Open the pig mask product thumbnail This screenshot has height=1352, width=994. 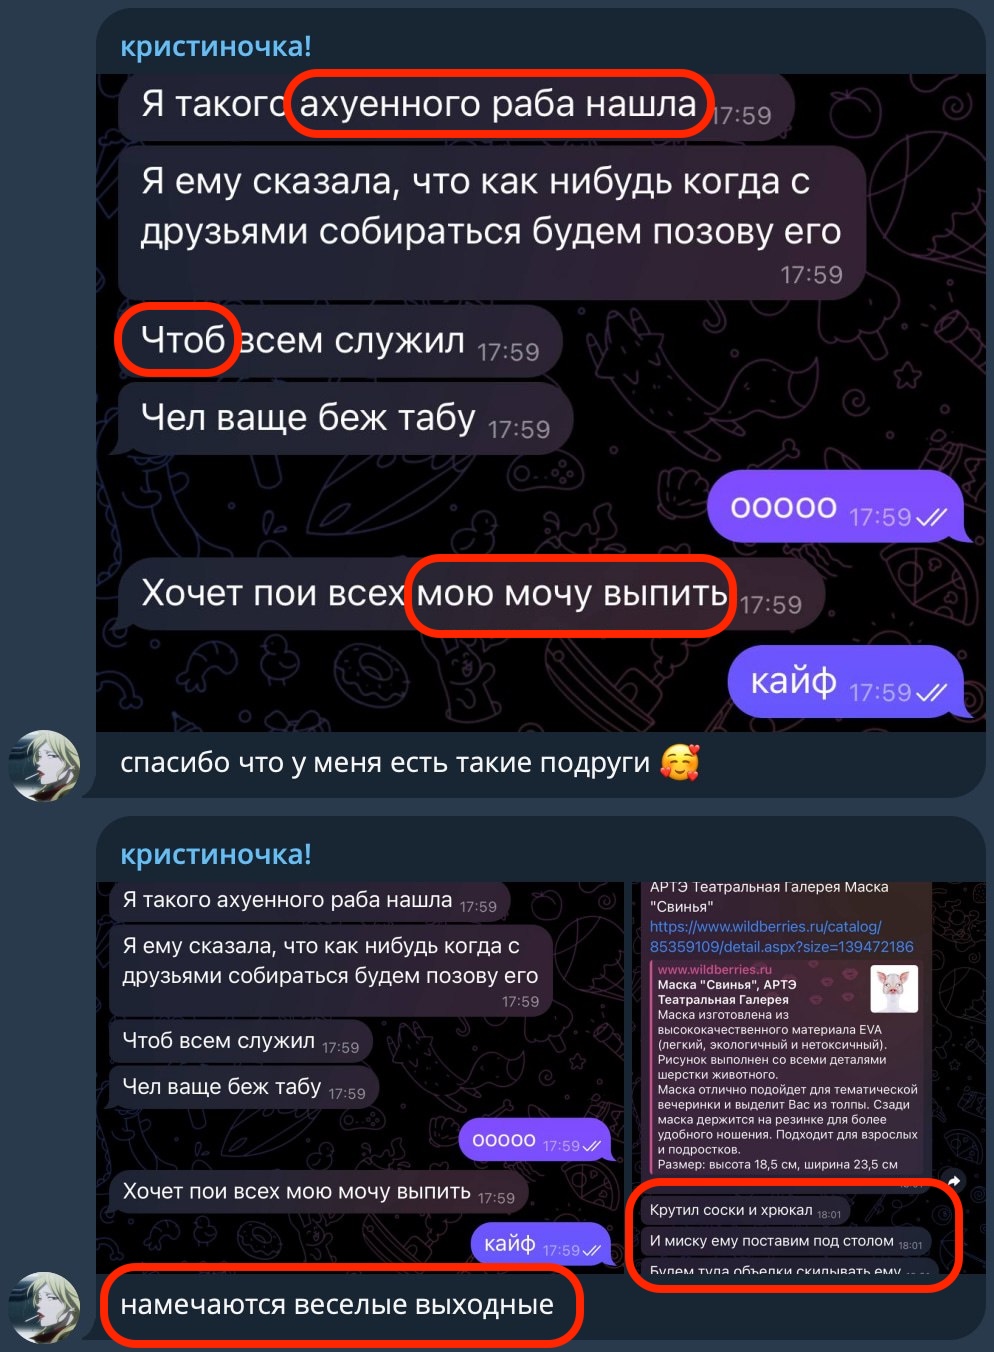894,989
